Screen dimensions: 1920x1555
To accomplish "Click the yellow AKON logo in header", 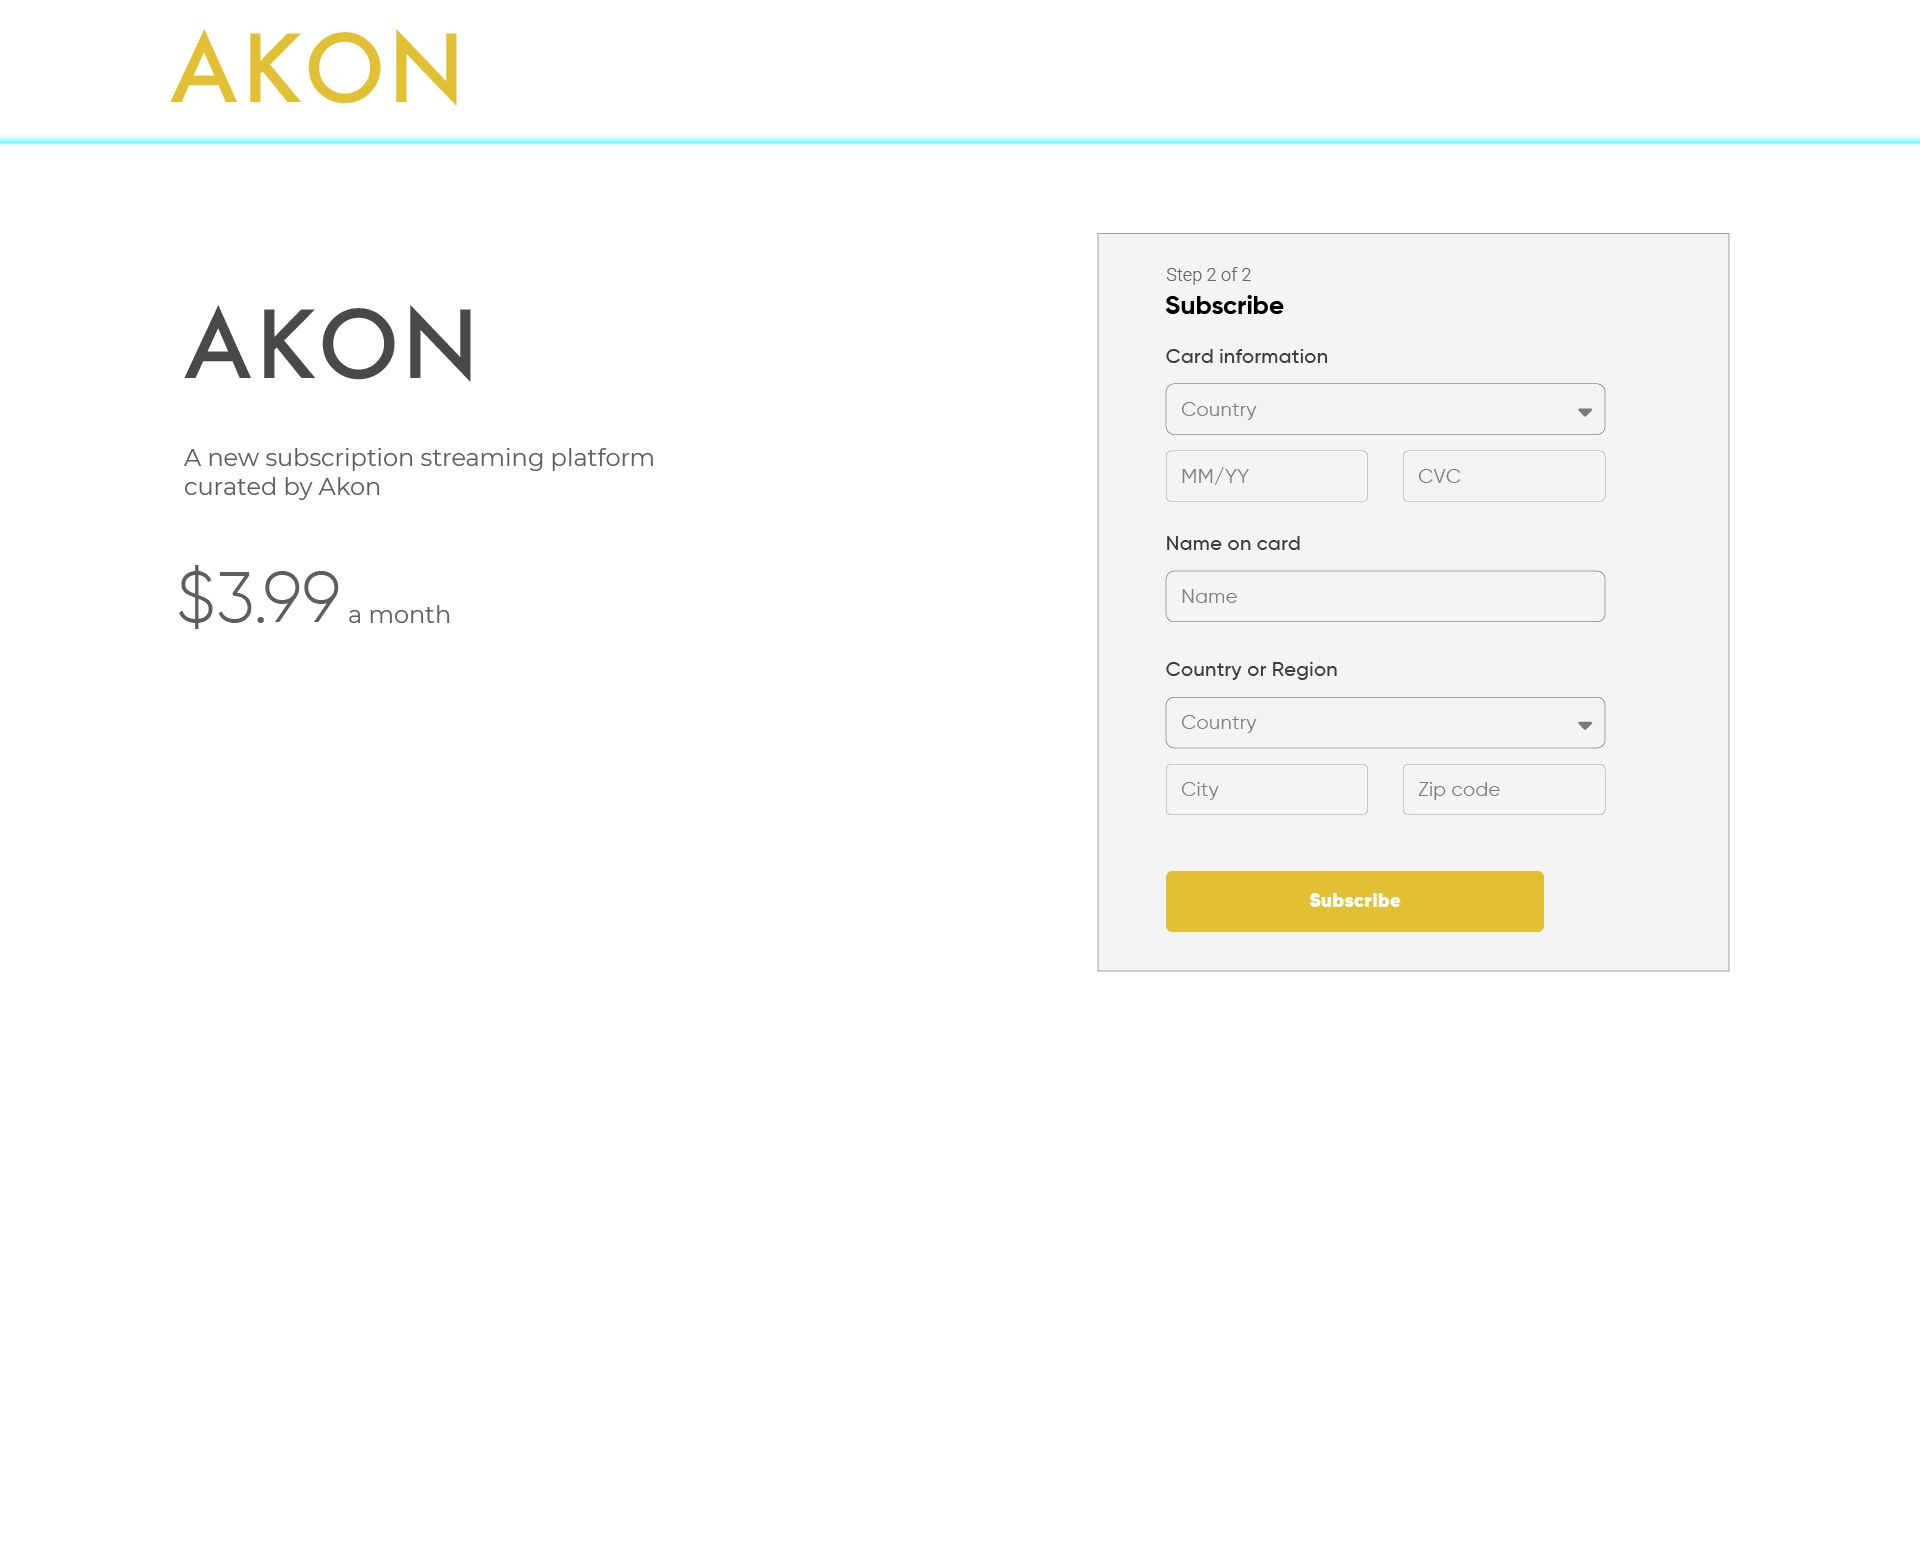I will pyautogui.click(x=314, y=67).
